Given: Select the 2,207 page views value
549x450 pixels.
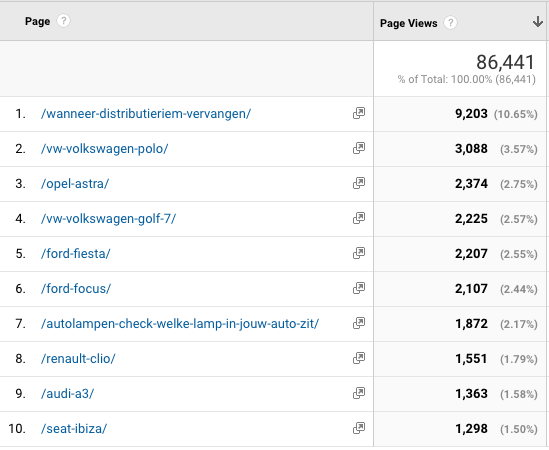Looking at the screenshot, I should click(471, 254).
